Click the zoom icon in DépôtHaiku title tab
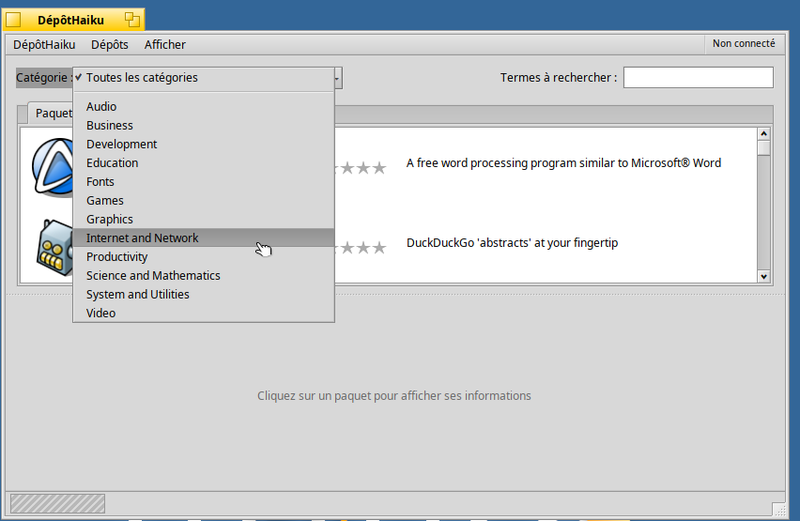Screen dimensions: 800x521 click(x=132, y=19)
